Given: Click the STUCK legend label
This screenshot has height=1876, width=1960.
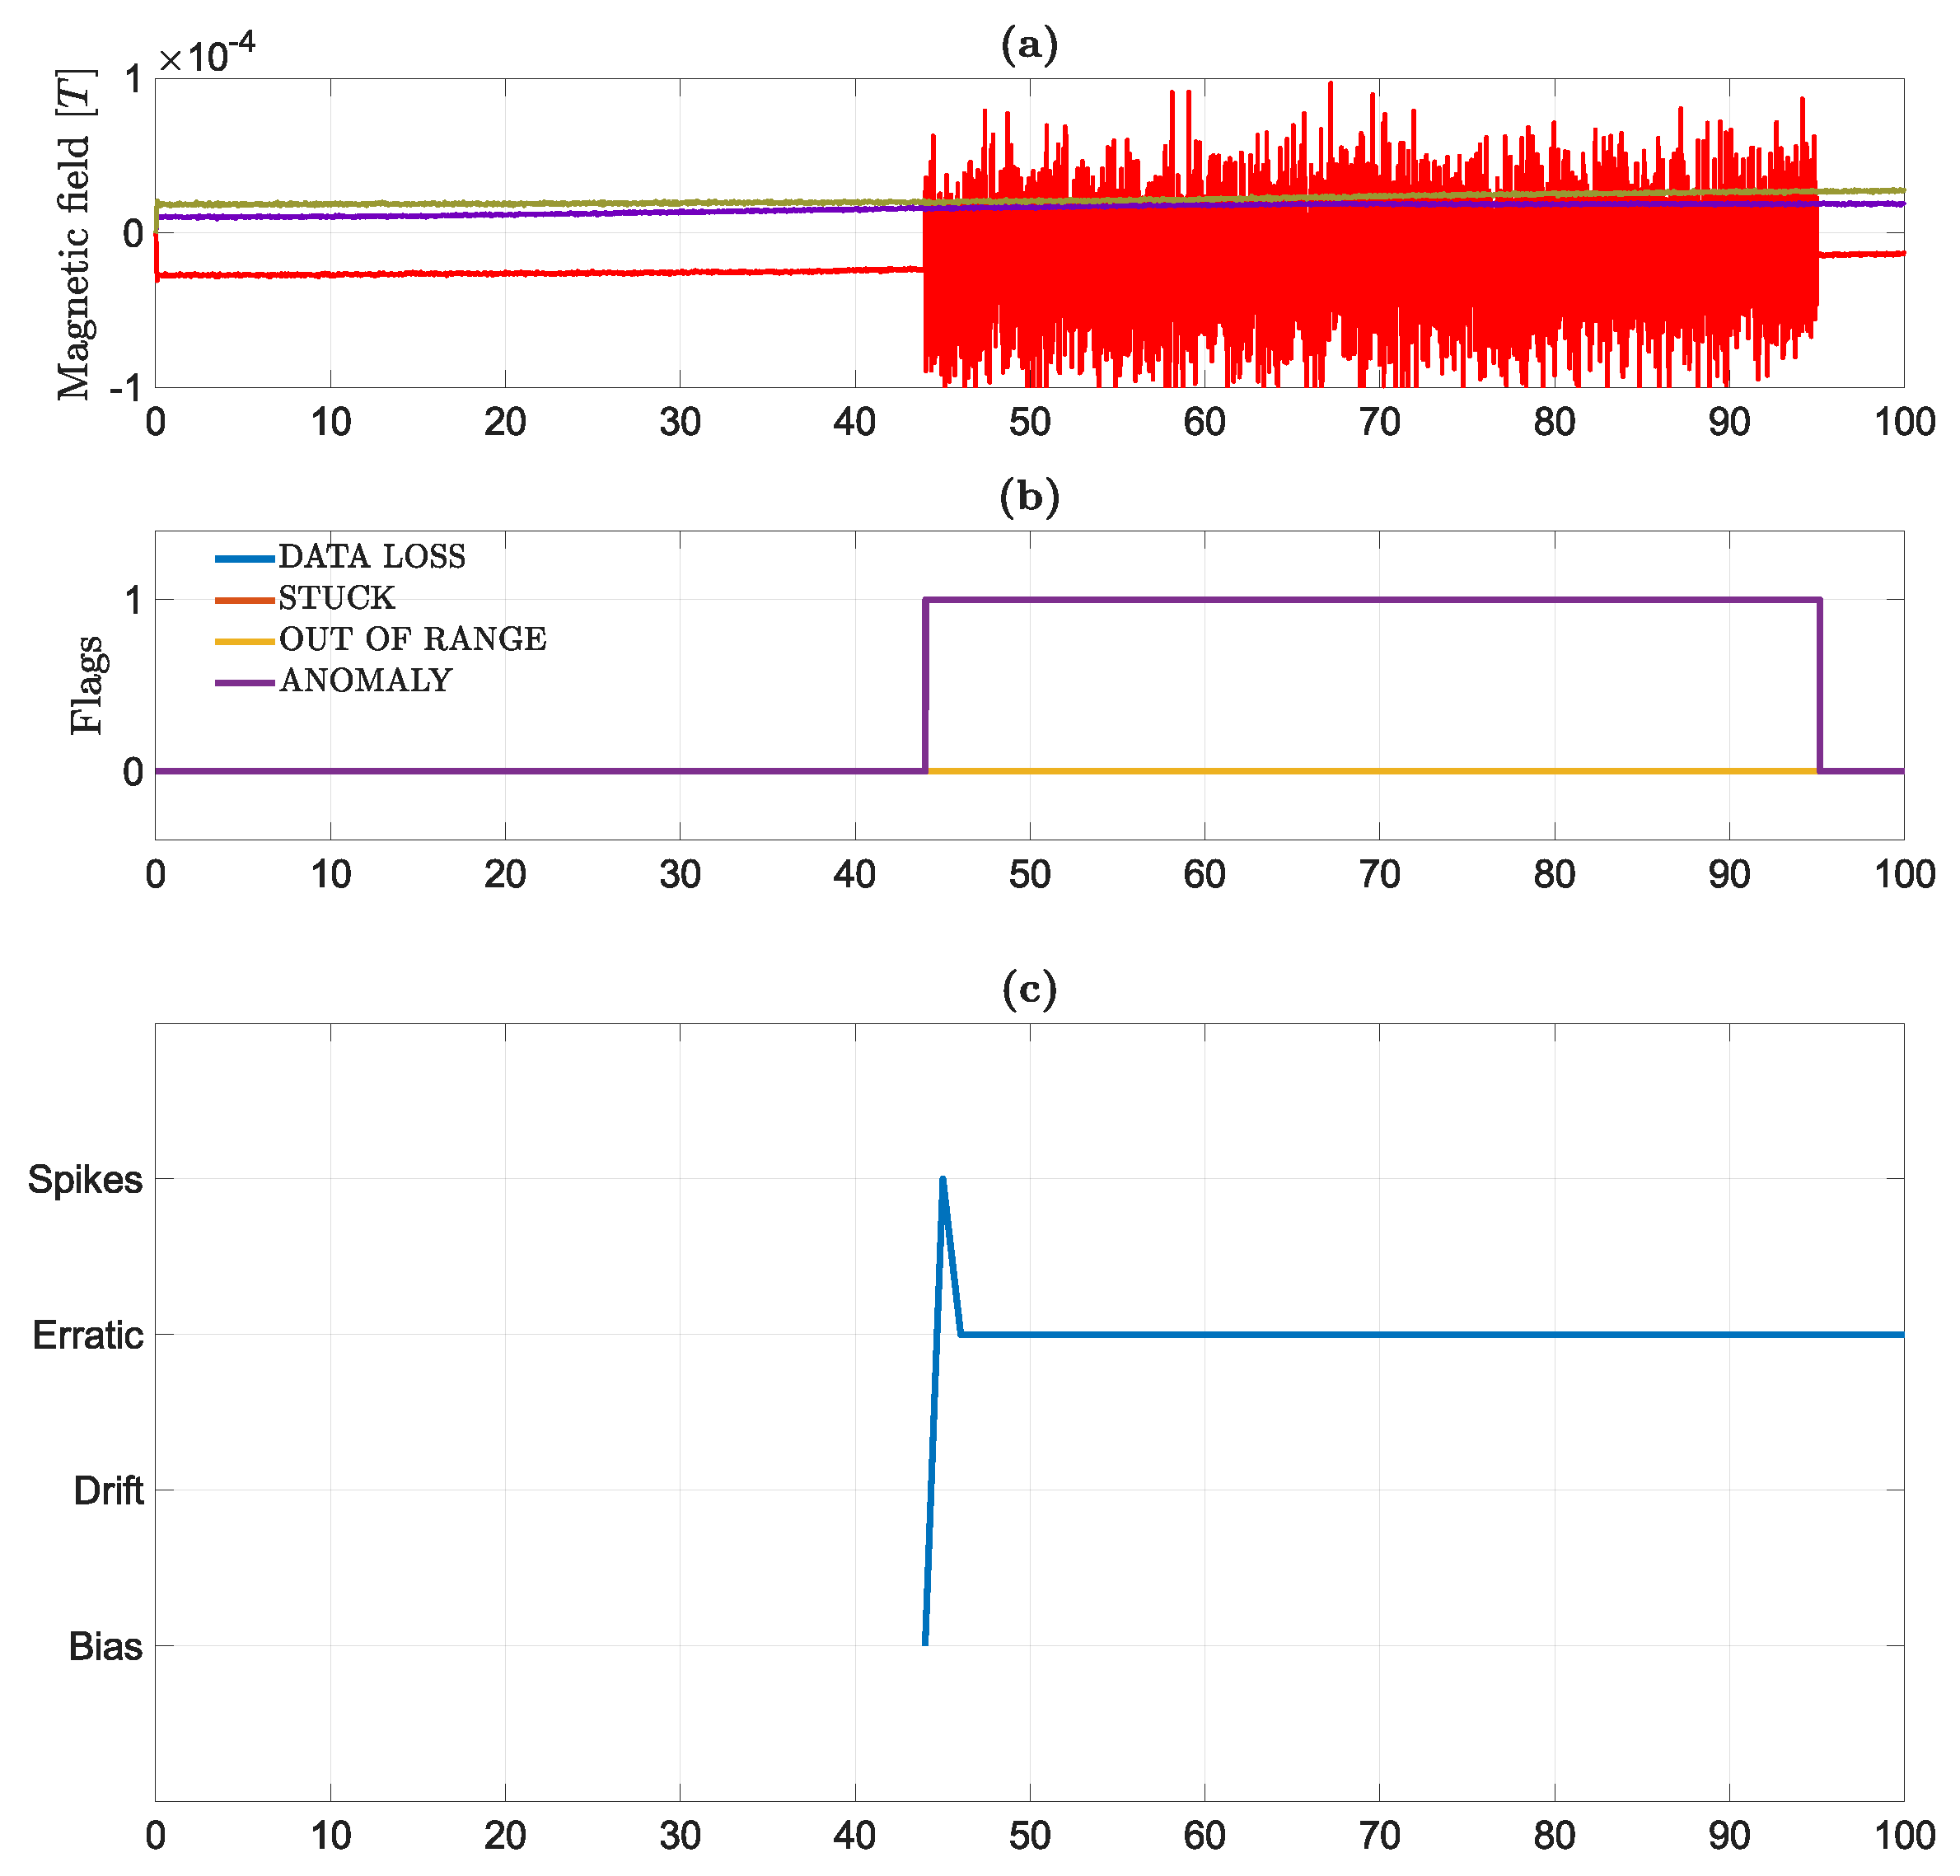Looking at the screenshot, I should coord(337,598).
